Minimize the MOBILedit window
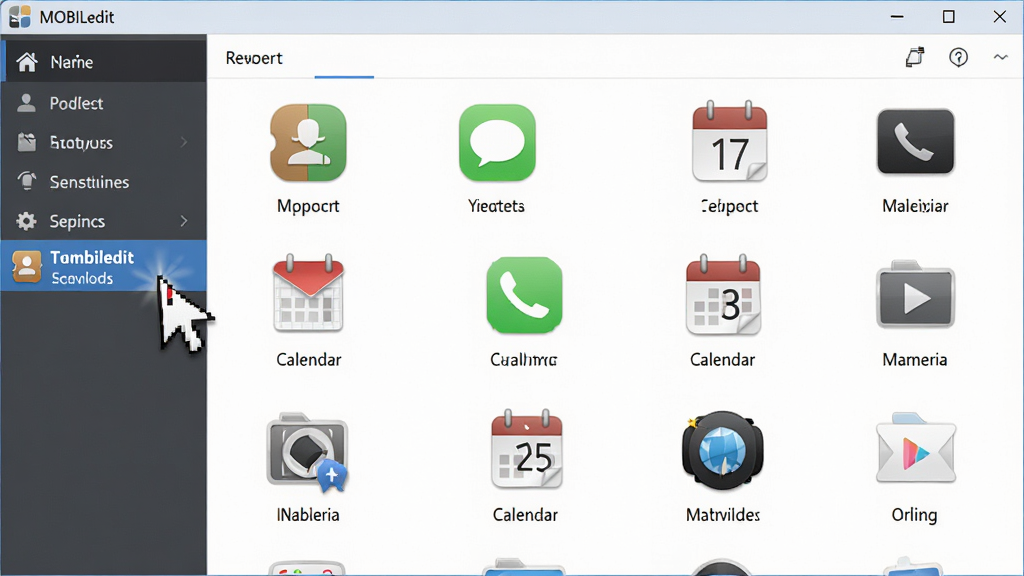The image size is (1024, 576). pos(897,17)
